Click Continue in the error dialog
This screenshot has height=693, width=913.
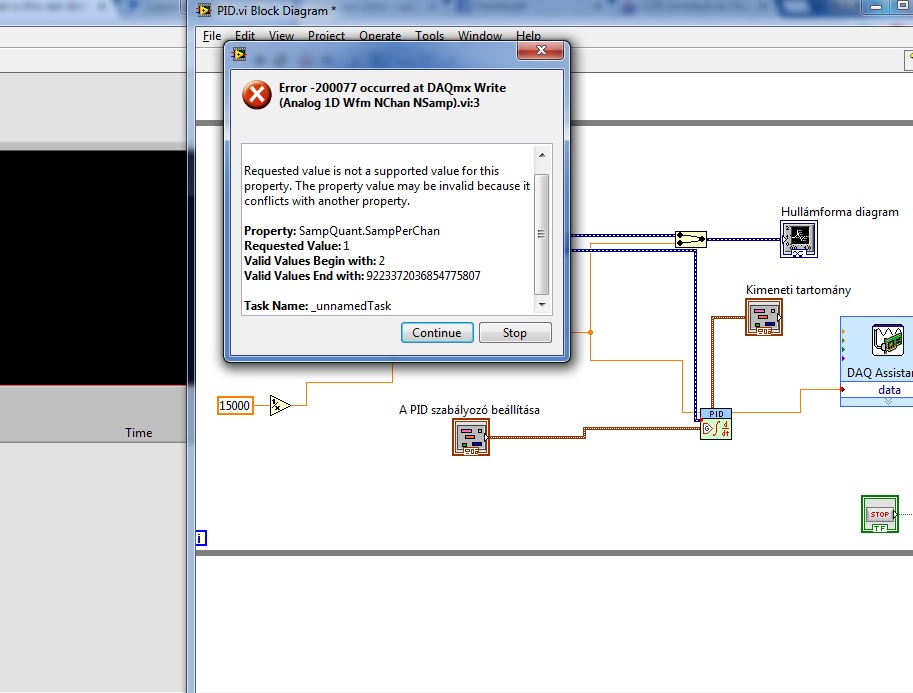point(437,333)
